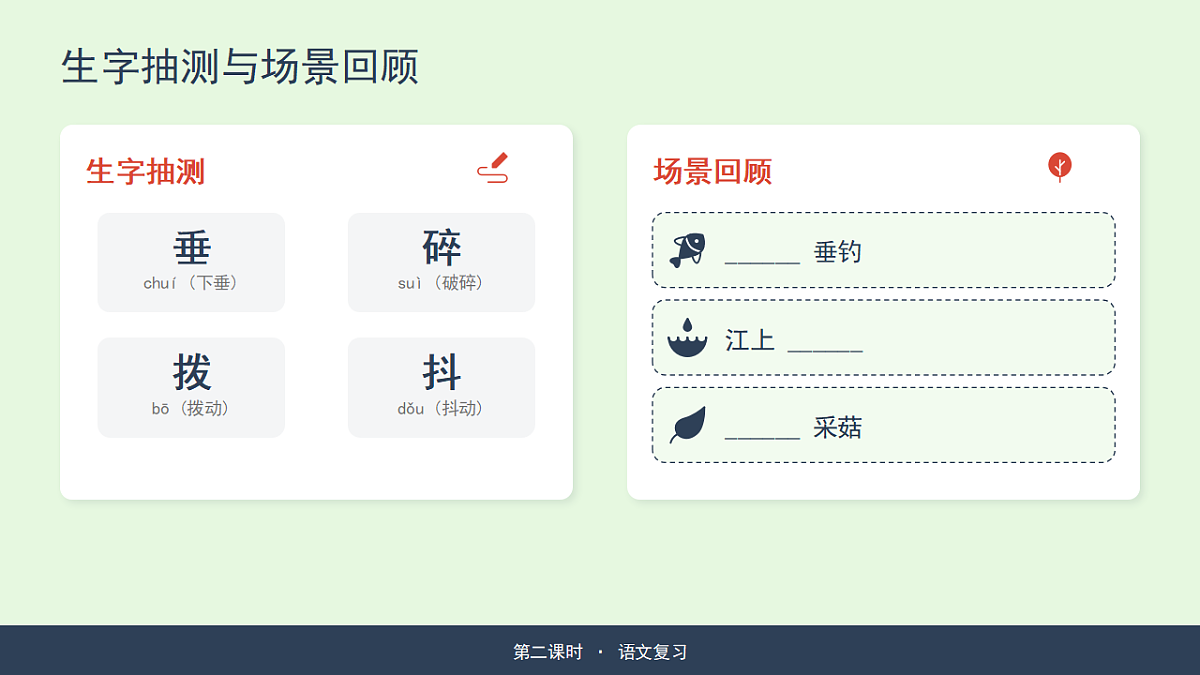Click the blank after 江上
The height and width of the screenshot is (675, 1200).
coord(825,341)
